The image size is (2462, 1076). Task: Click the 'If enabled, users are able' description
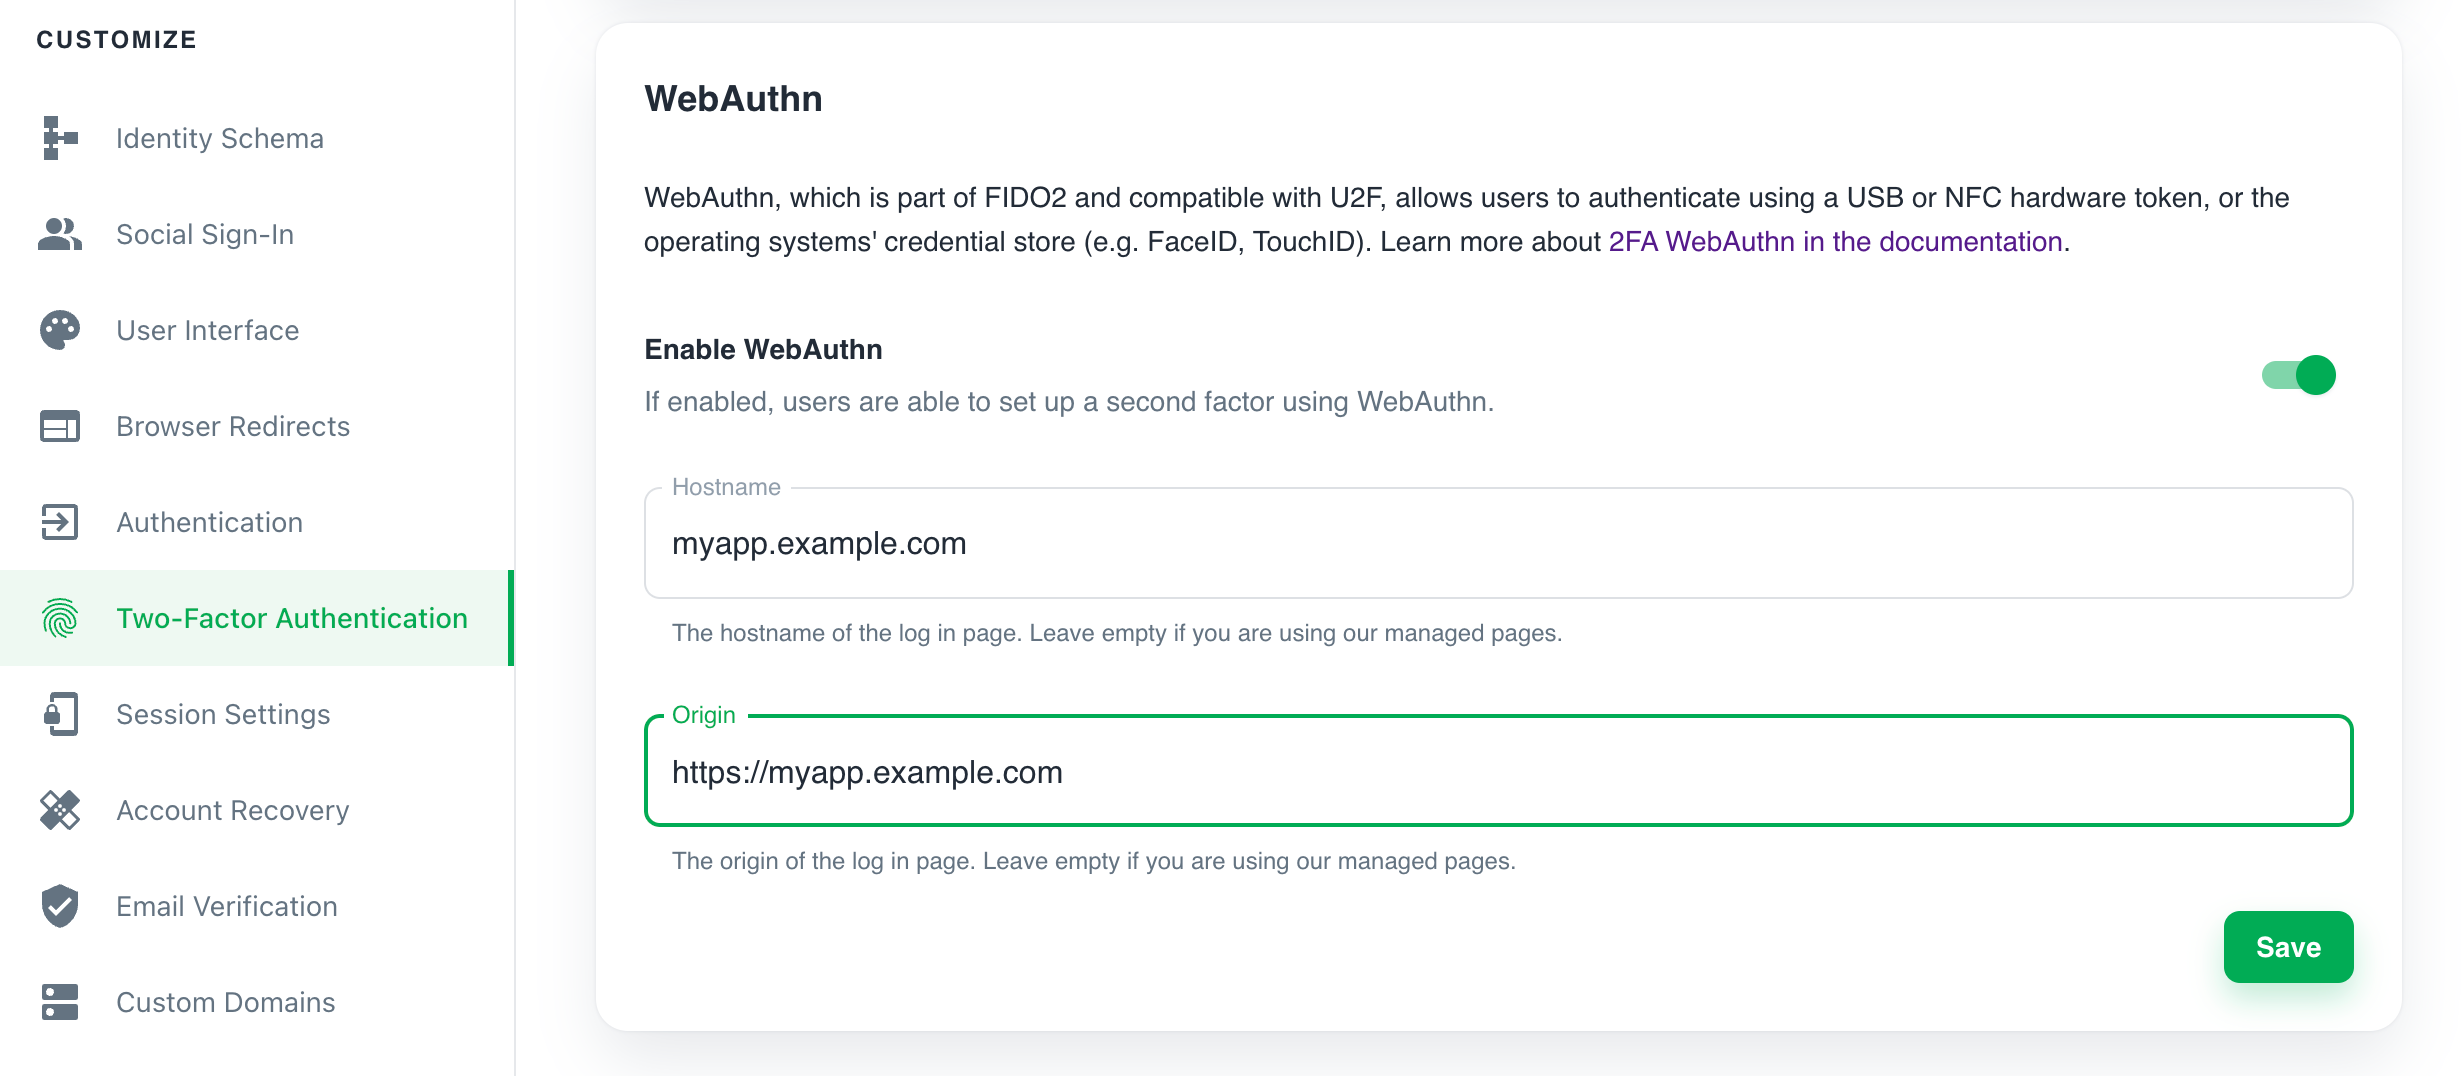pos(1069,402)
